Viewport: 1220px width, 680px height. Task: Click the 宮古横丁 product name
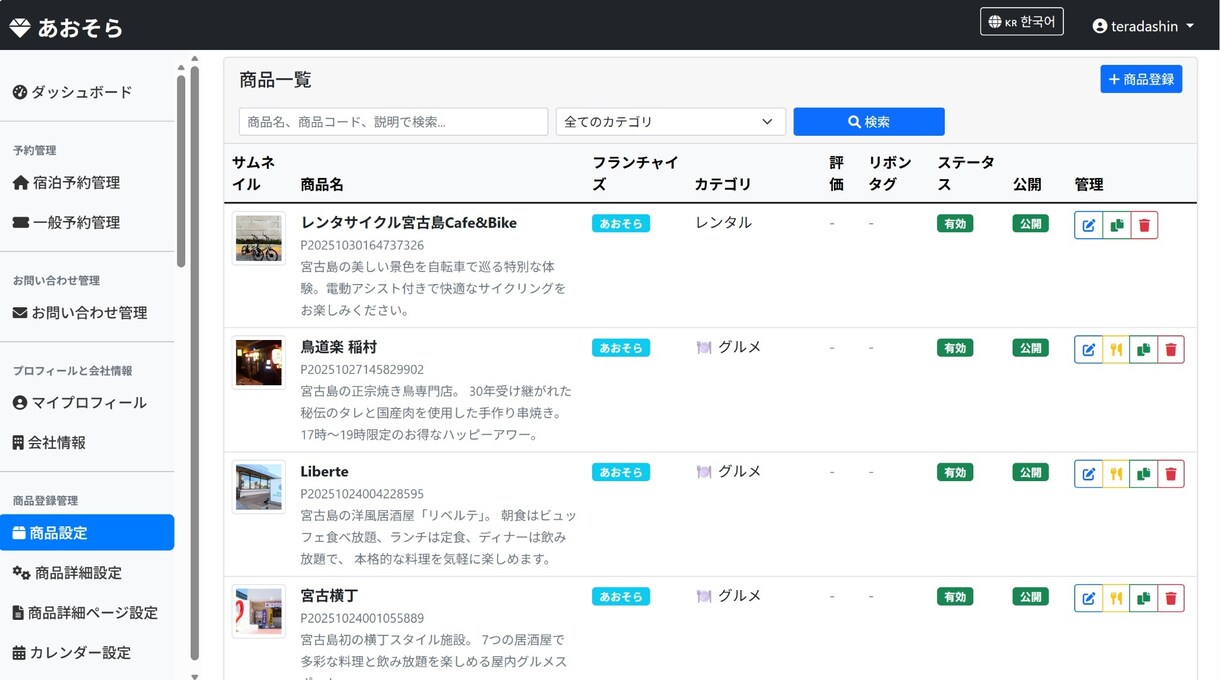329,595
